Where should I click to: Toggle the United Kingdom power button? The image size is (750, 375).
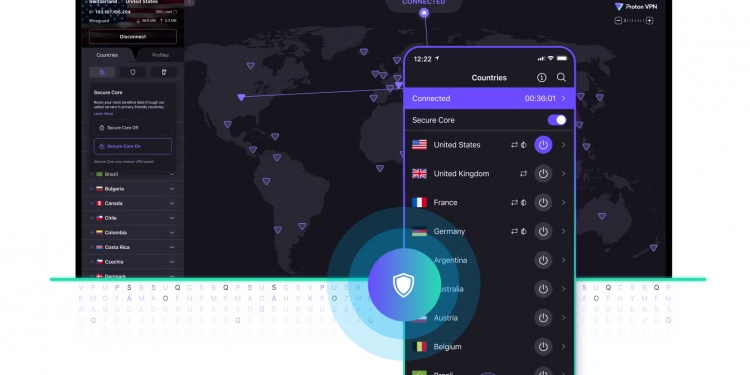point(543,174)
